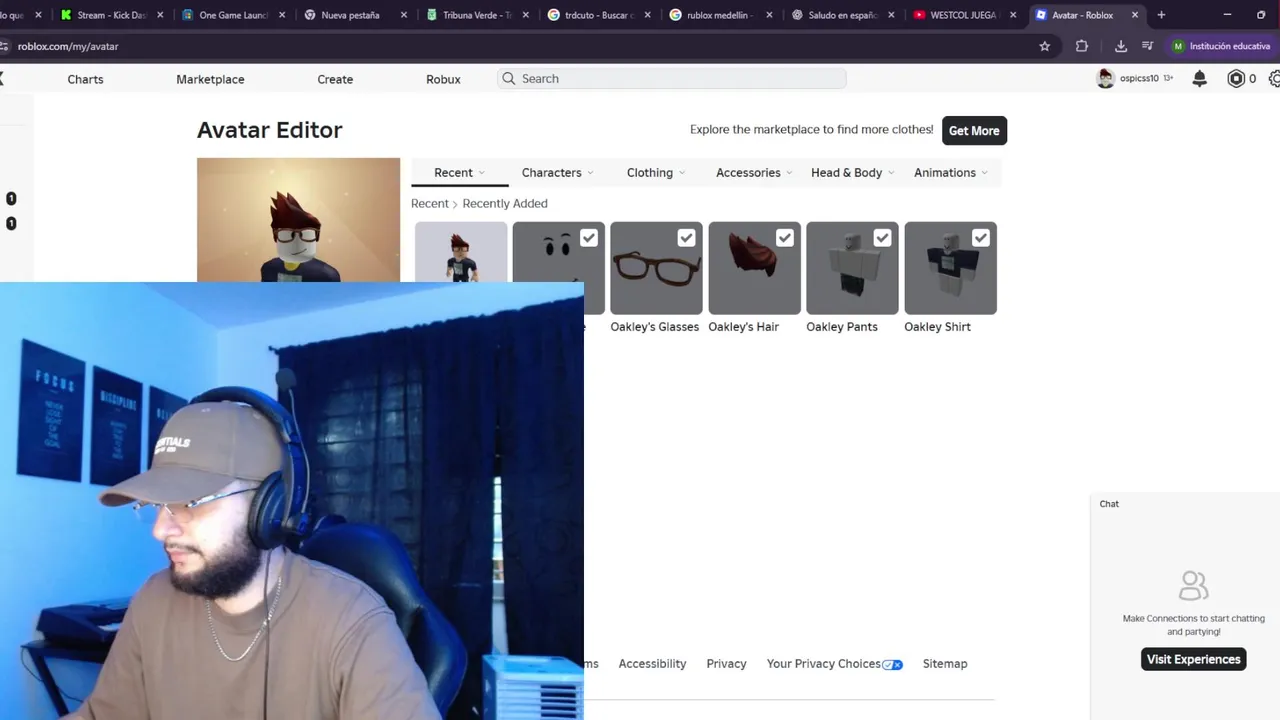The width and height of the screenshot is (1280, 720).
Task: Uncheck the face item checkbox
Action: (589, 238)
